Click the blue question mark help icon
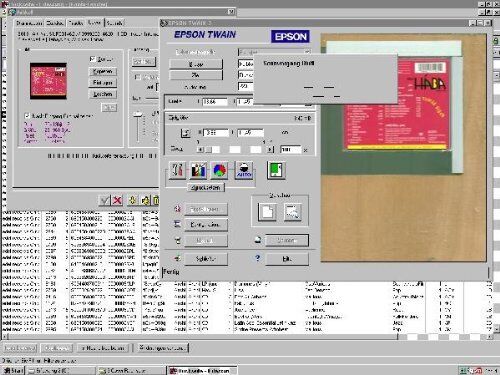500x375 pixels. coord(257,258)
